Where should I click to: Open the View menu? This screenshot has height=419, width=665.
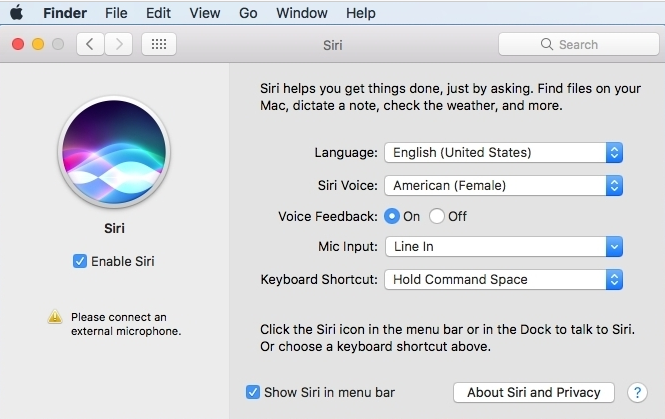coord(205,13)
